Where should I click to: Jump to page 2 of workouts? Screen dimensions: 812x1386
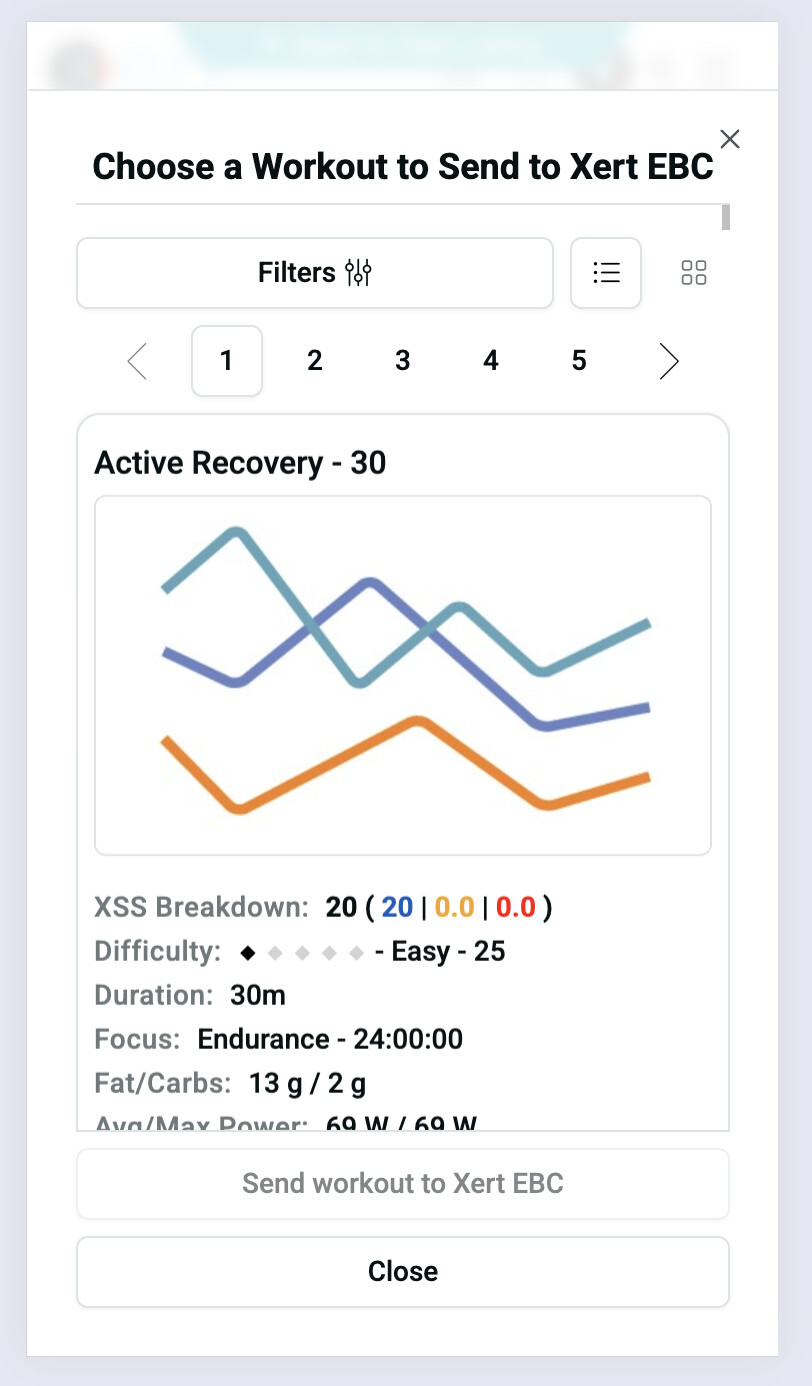click(x=315, y=361)
